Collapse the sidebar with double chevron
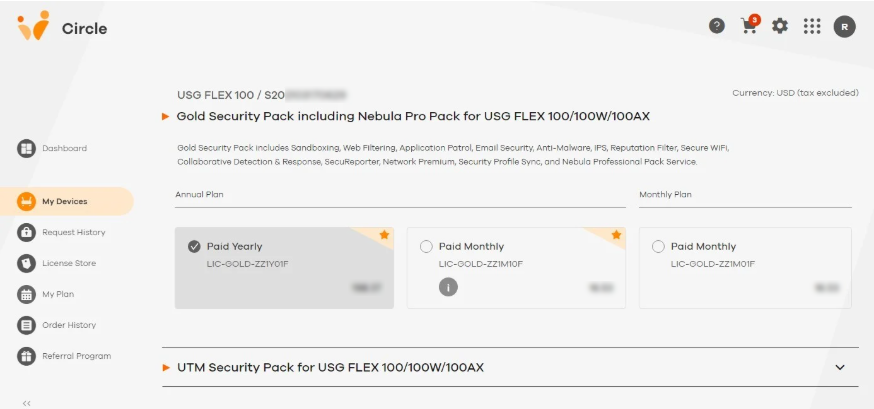 26,403
